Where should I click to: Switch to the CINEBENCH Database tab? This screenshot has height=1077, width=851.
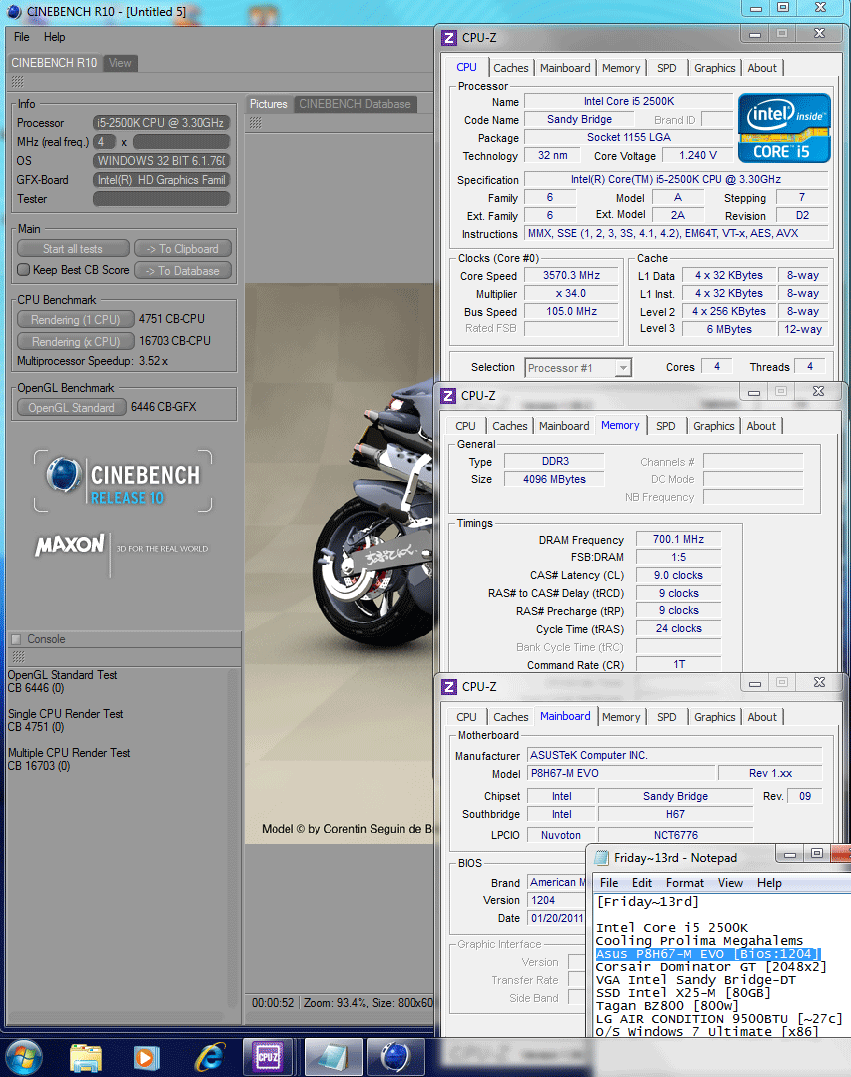point(354,104)
